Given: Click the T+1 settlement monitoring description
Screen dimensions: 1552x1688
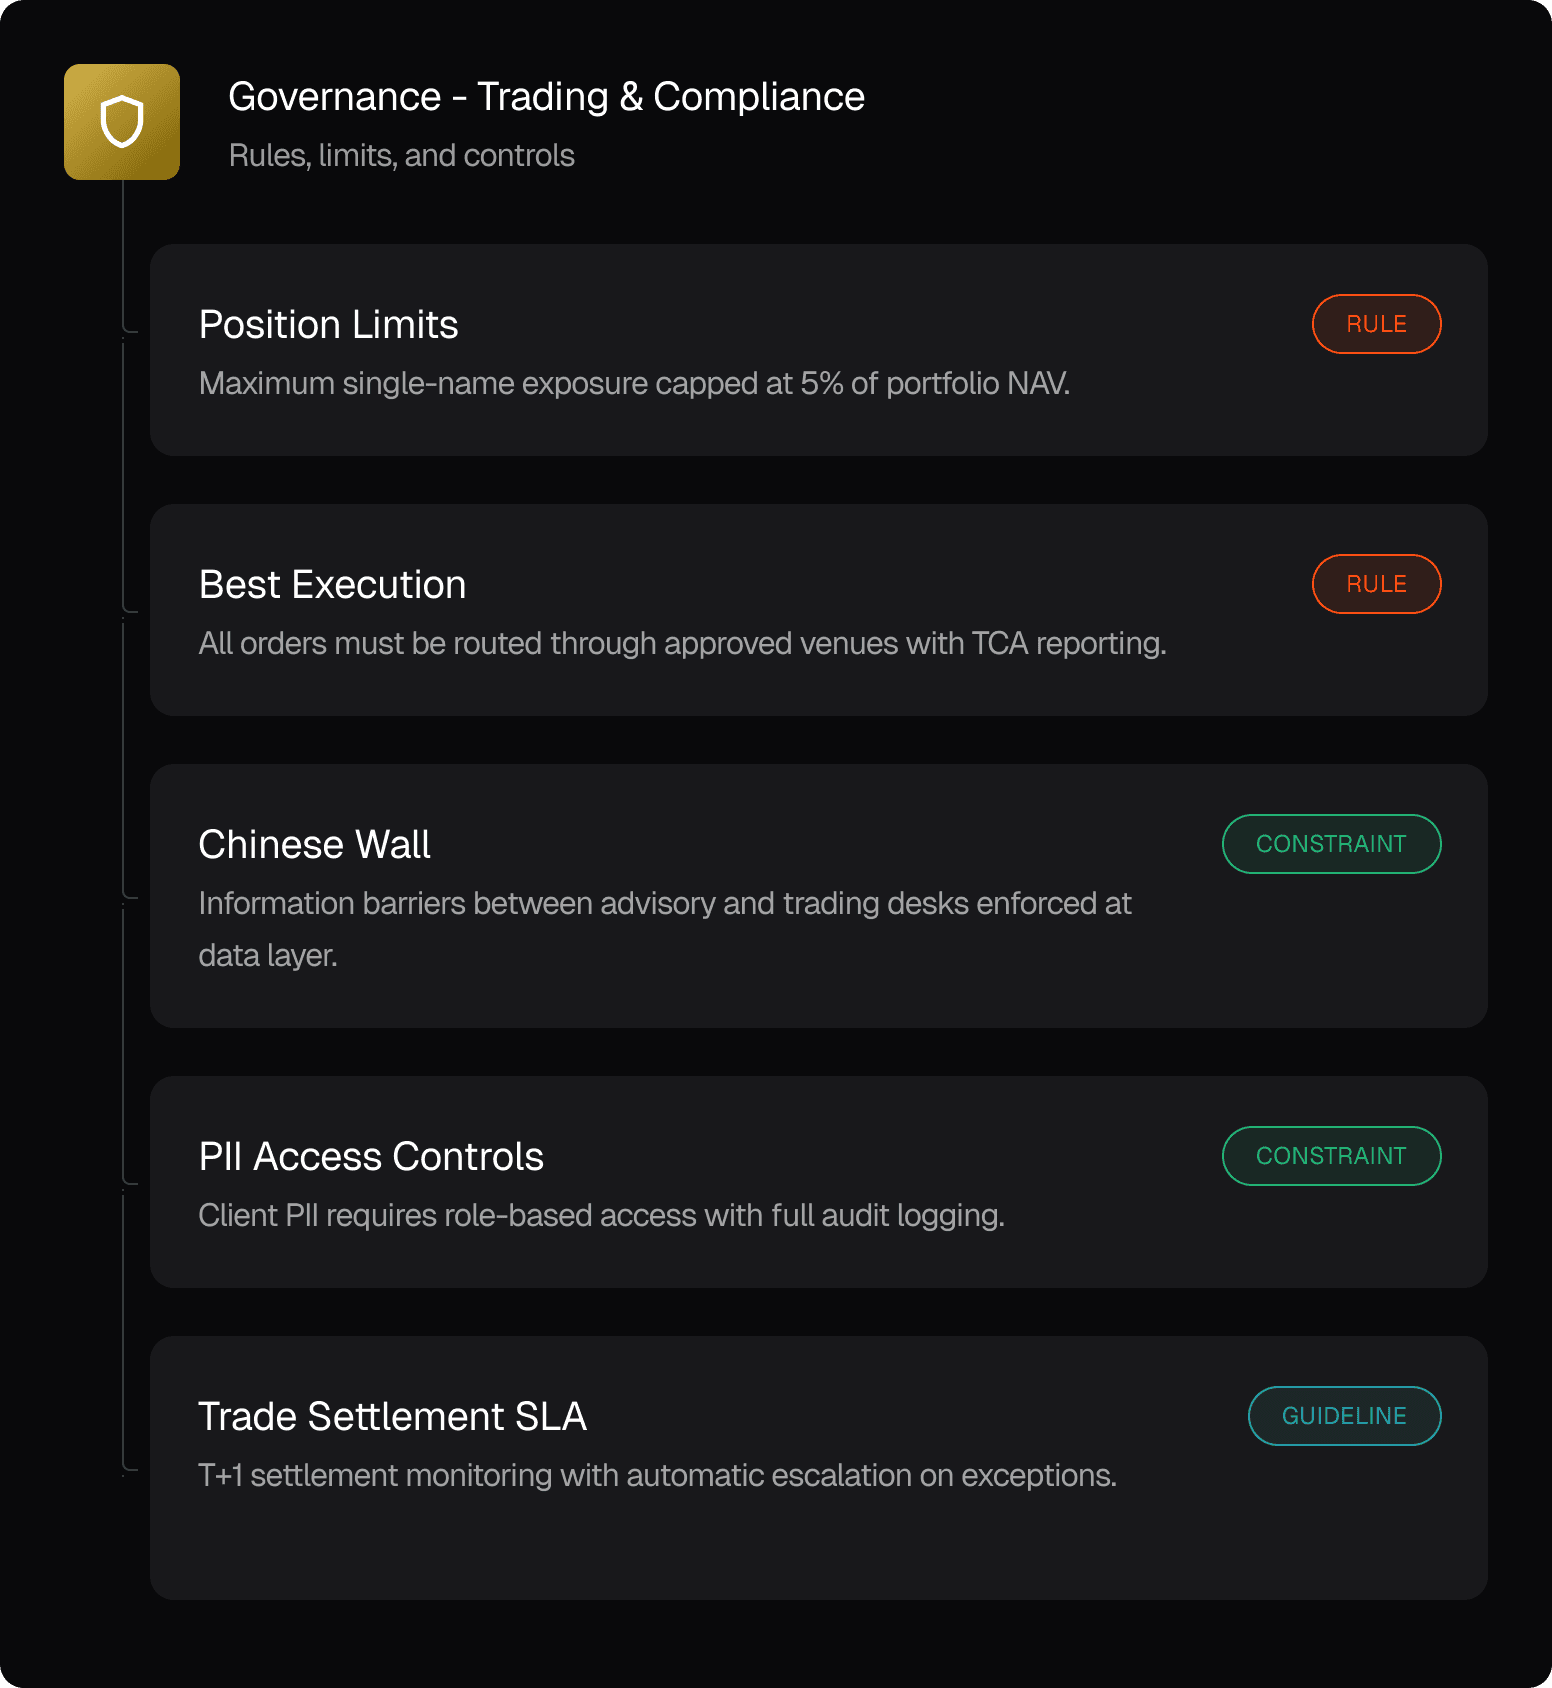Looking at the screenshot, I should 657,1476.
